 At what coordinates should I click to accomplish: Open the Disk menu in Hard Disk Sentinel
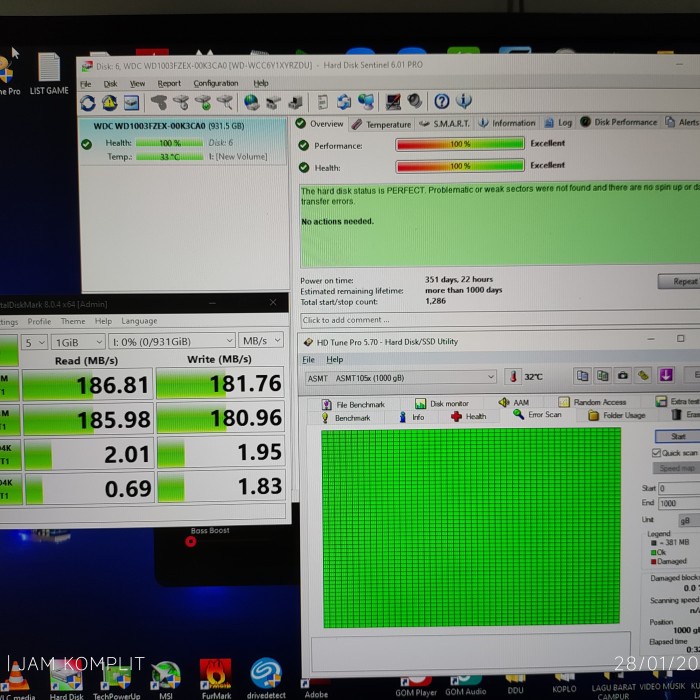point(110,84)
